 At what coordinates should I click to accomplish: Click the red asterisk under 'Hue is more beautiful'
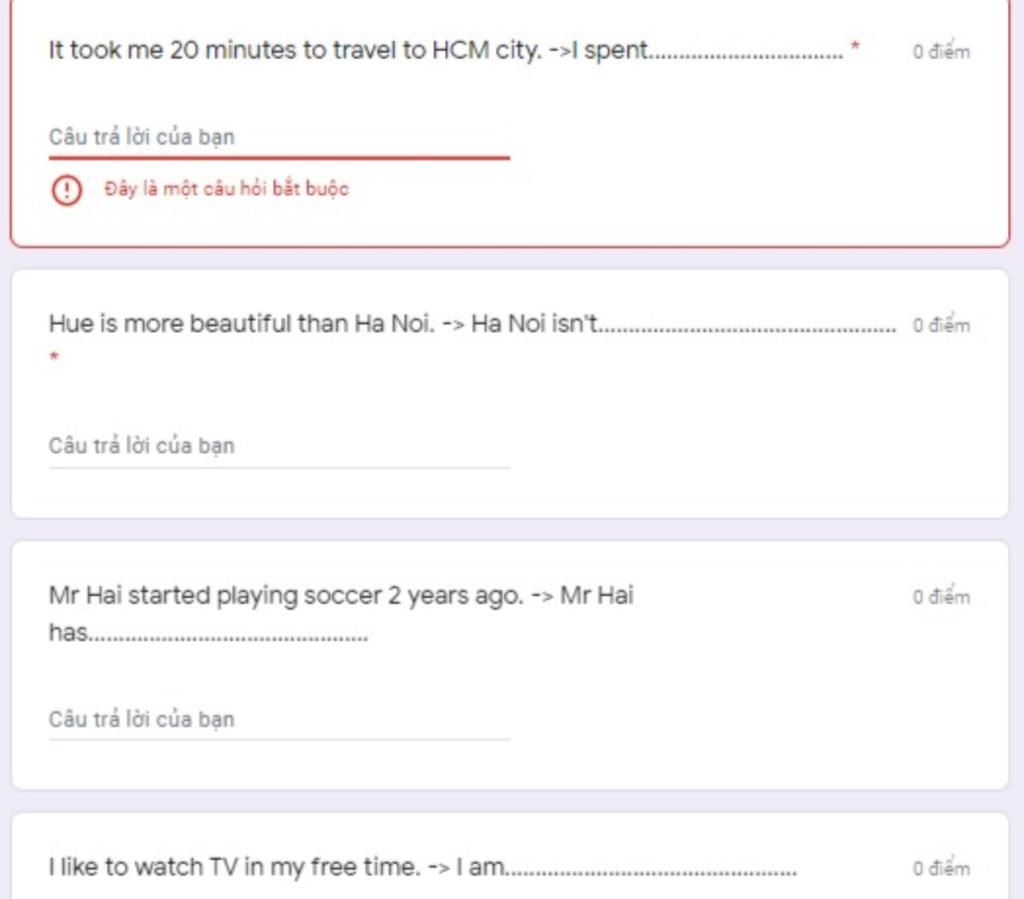tap(54, 356)
